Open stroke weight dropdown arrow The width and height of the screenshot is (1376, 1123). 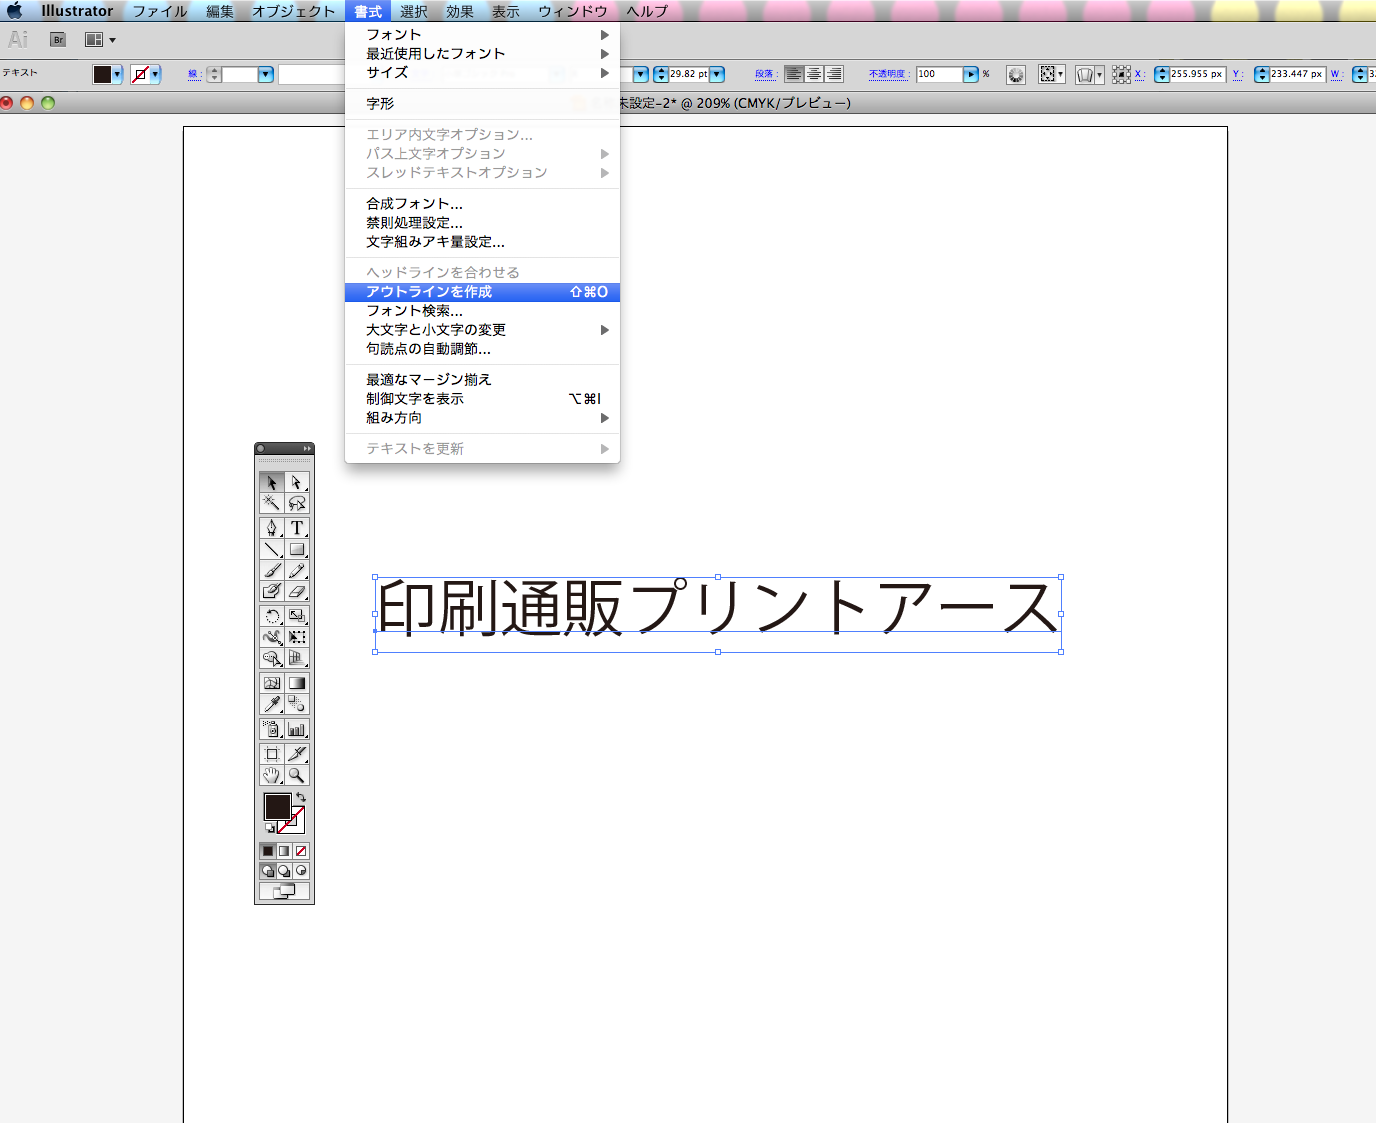(266, 74)
